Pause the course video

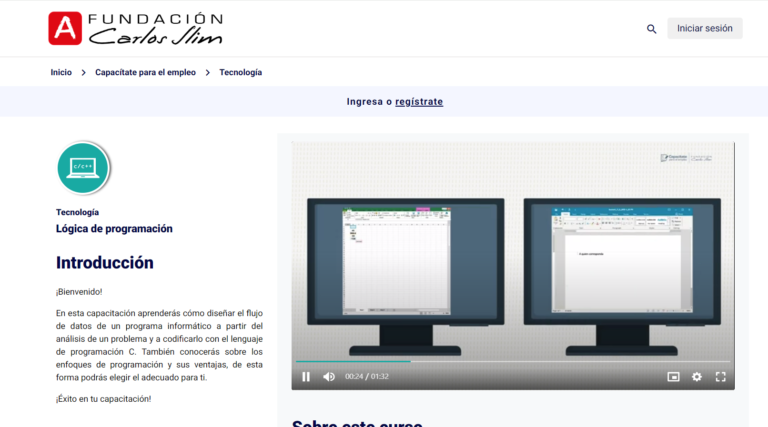[x=306, y=377]
